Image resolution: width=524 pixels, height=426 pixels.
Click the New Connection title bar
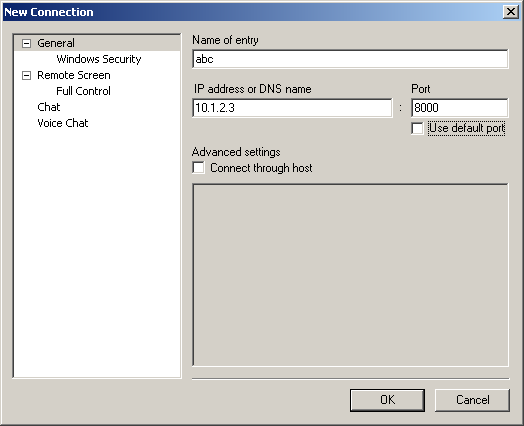pos(252,12)
